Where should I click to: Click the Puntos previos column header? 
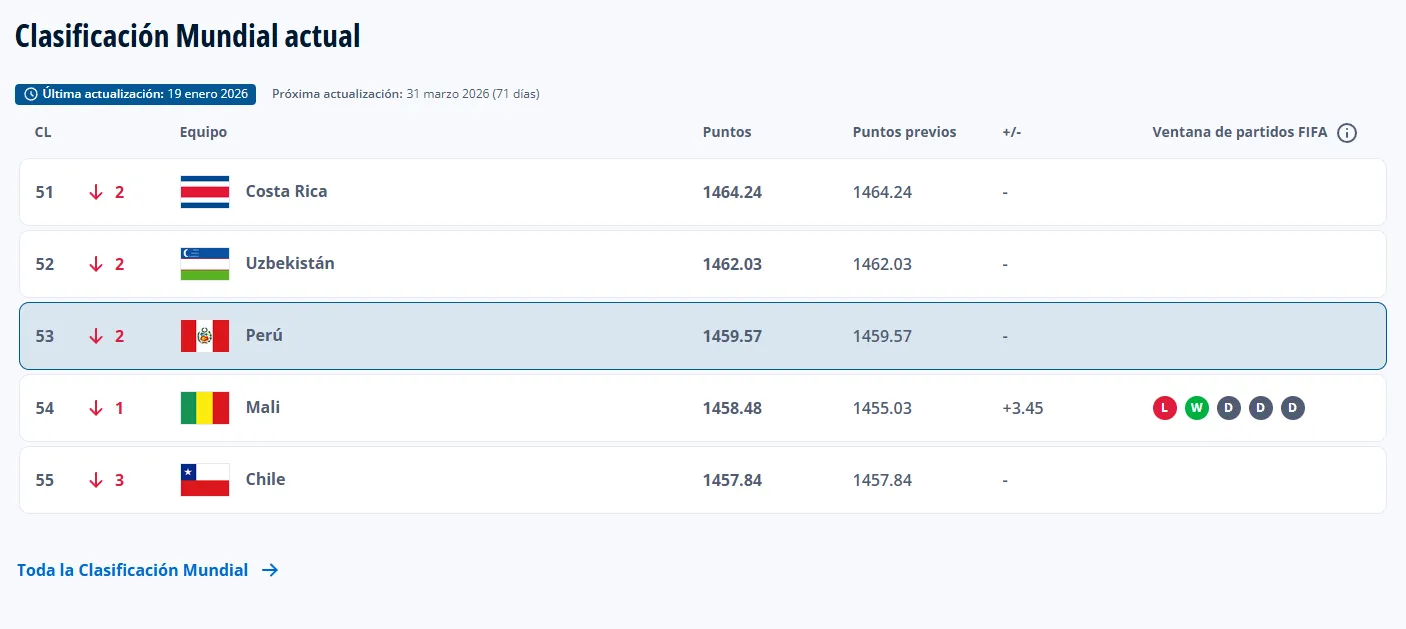(x=904, y=132)
